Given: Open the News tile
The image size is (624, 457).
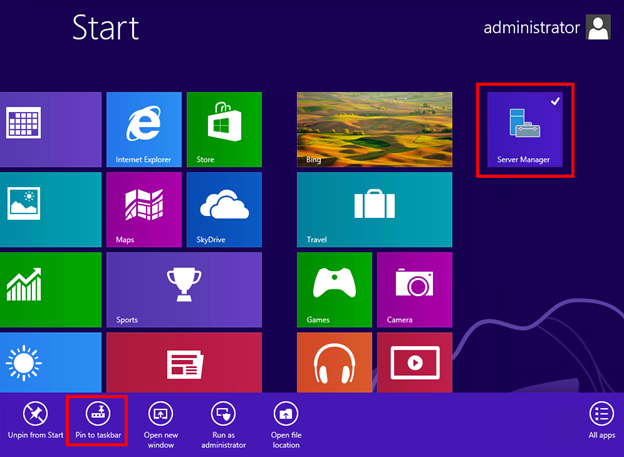Looking at the screenshot, I should coord(184,362).
